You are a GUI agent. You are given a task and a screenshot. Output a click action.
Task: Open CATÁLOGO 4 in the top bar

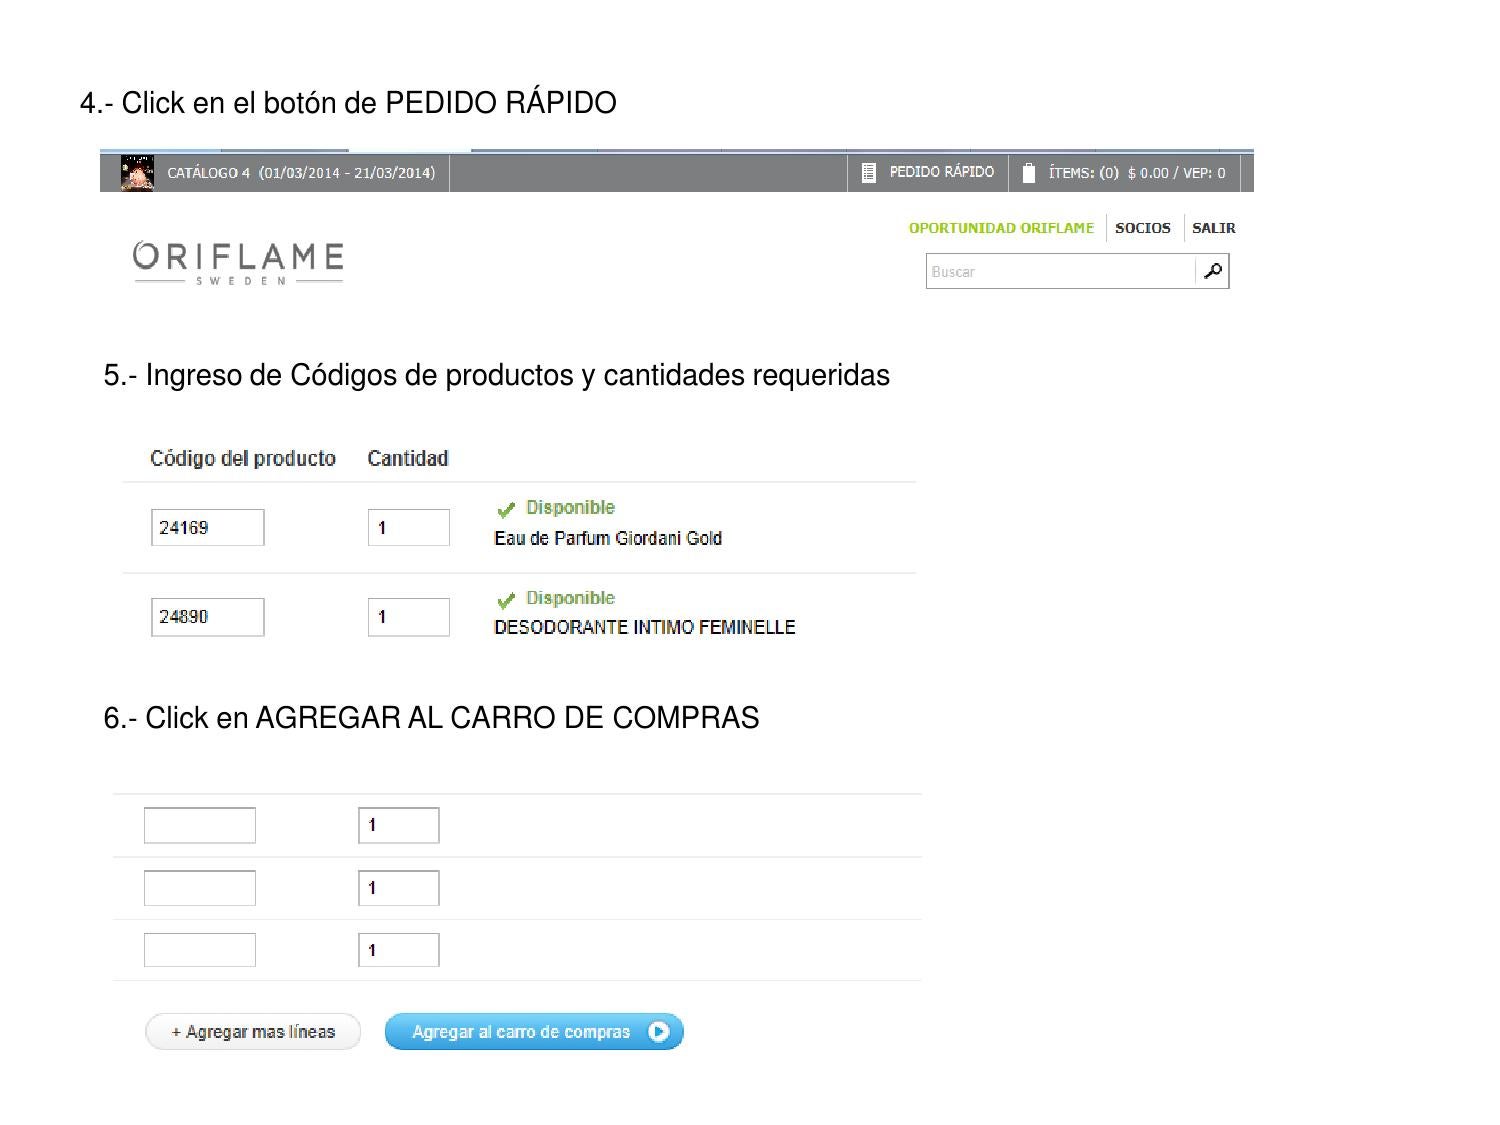300,173
